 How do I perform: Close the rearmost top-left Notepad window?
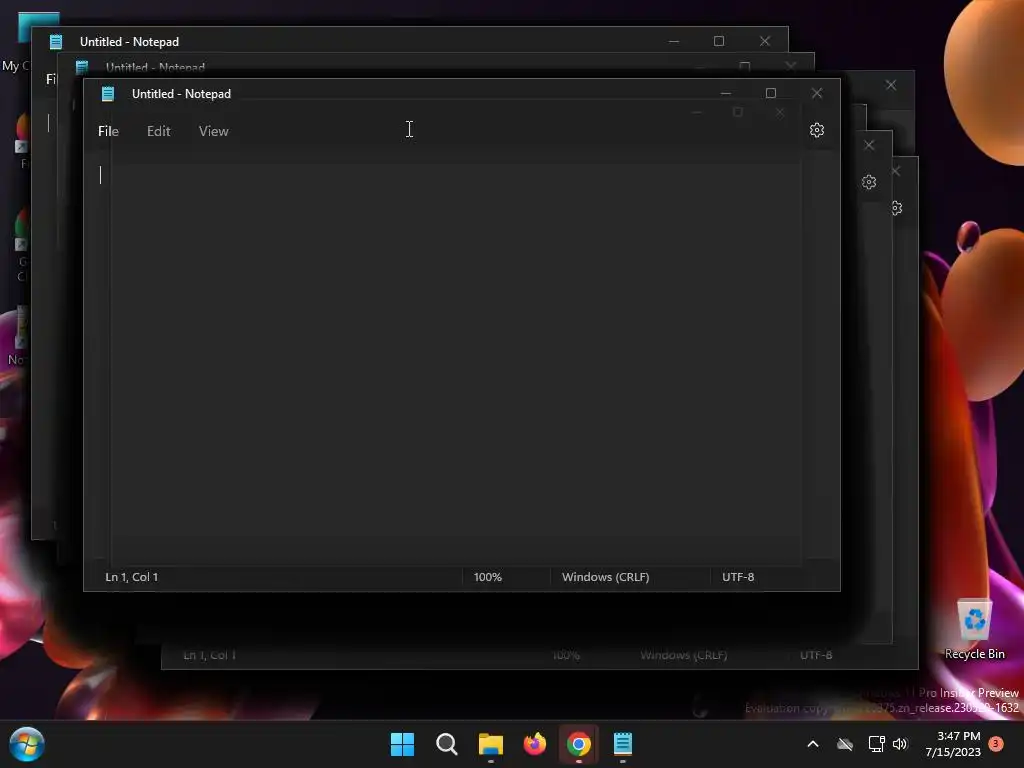765,41
